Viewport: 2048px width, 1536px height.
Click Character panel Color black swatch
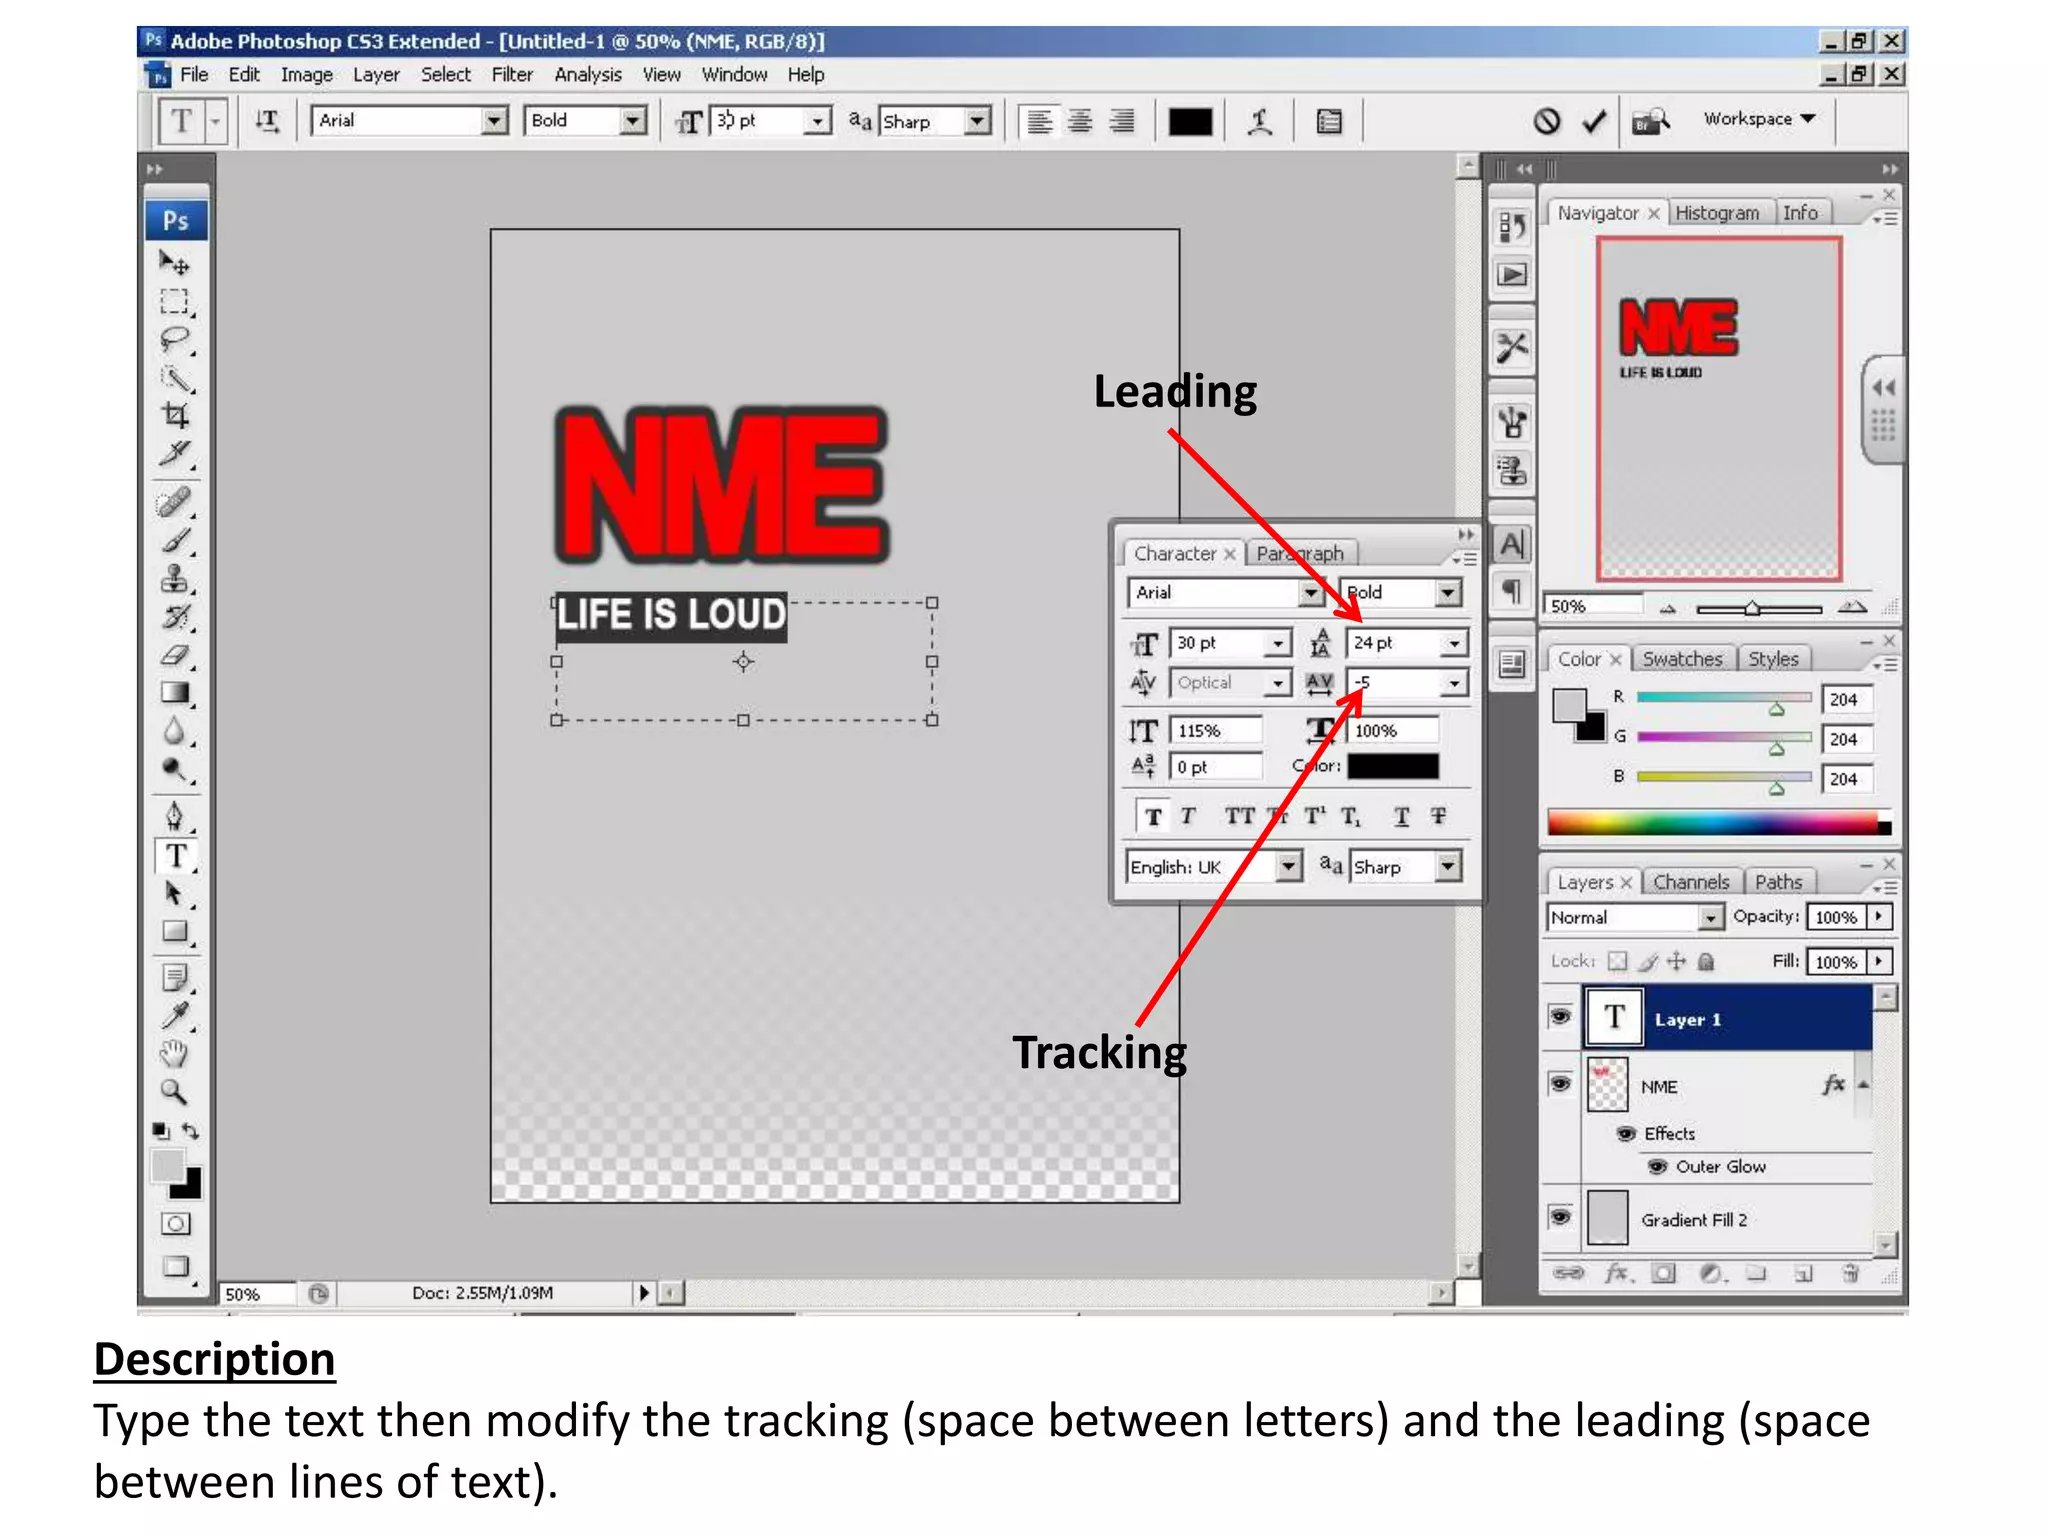click(1392, 766)
